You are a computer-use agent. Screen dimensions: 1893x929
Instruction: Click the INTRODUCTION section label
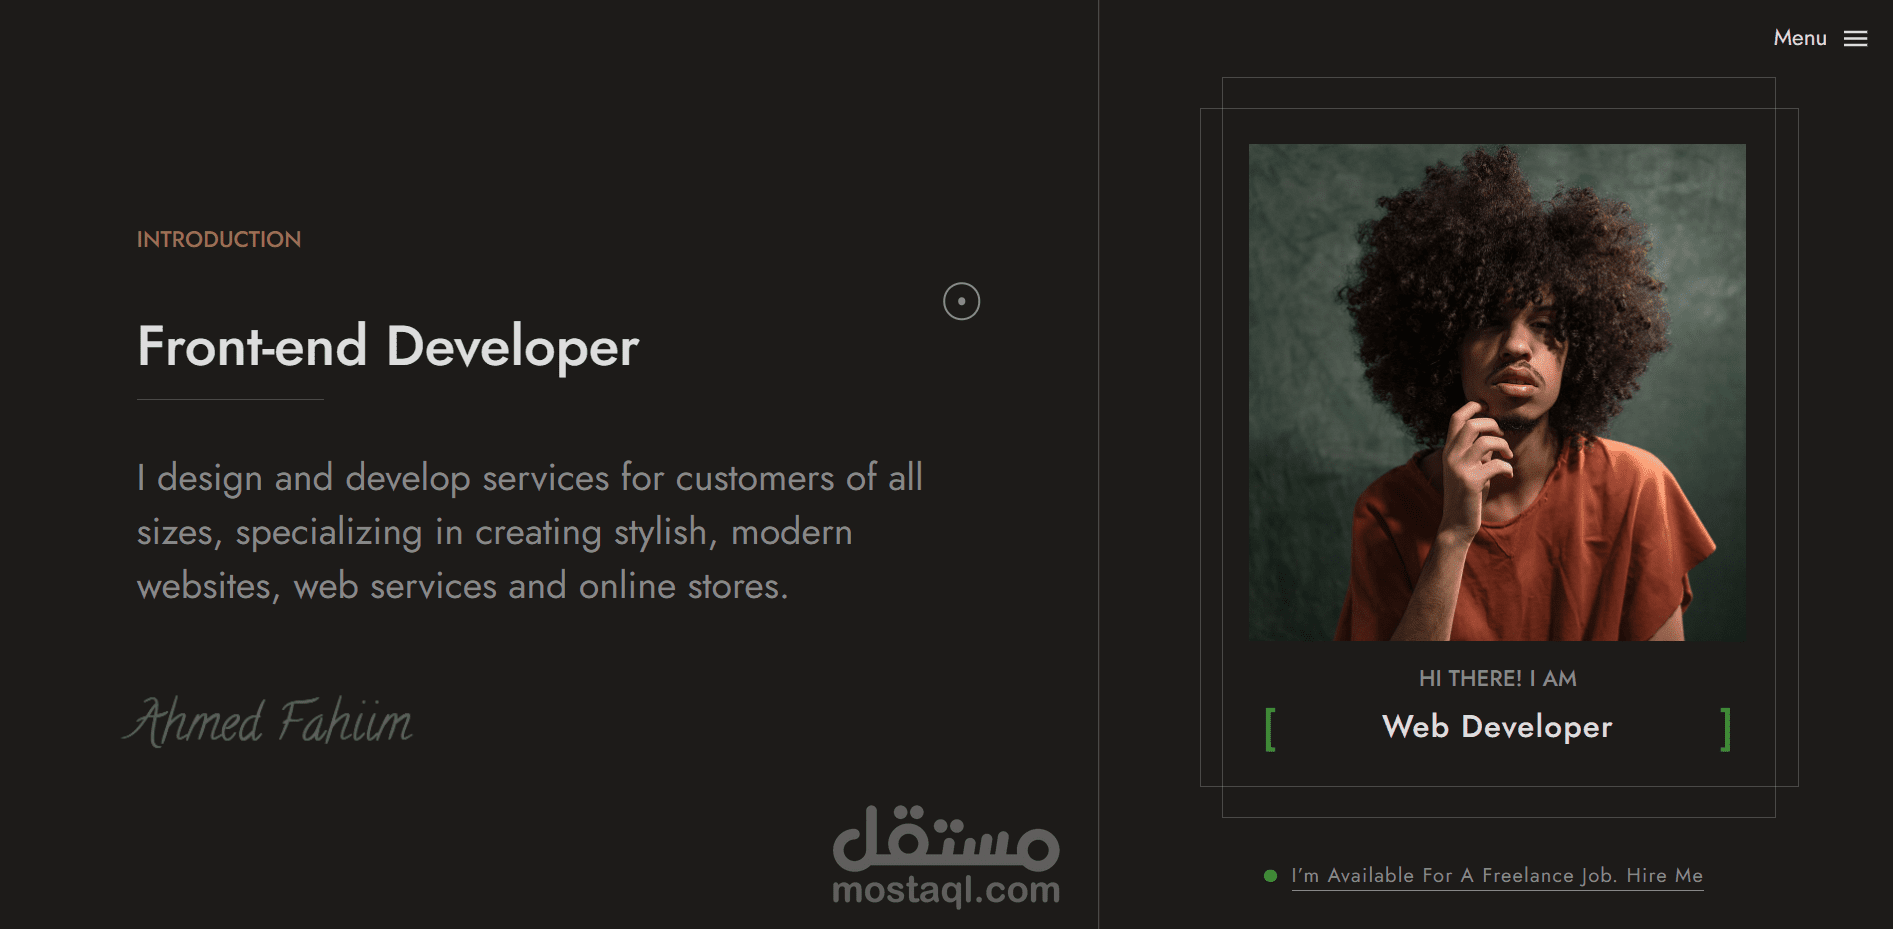coord(219,240)
